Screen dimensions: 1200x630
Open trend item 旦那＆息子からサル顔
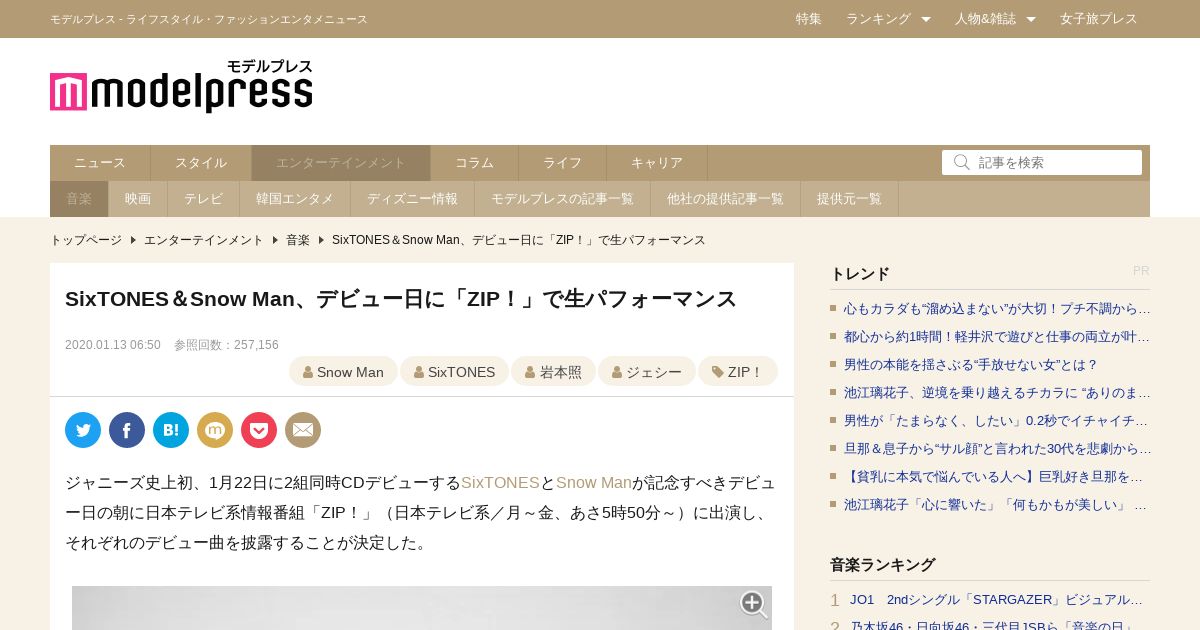(997, 449)
